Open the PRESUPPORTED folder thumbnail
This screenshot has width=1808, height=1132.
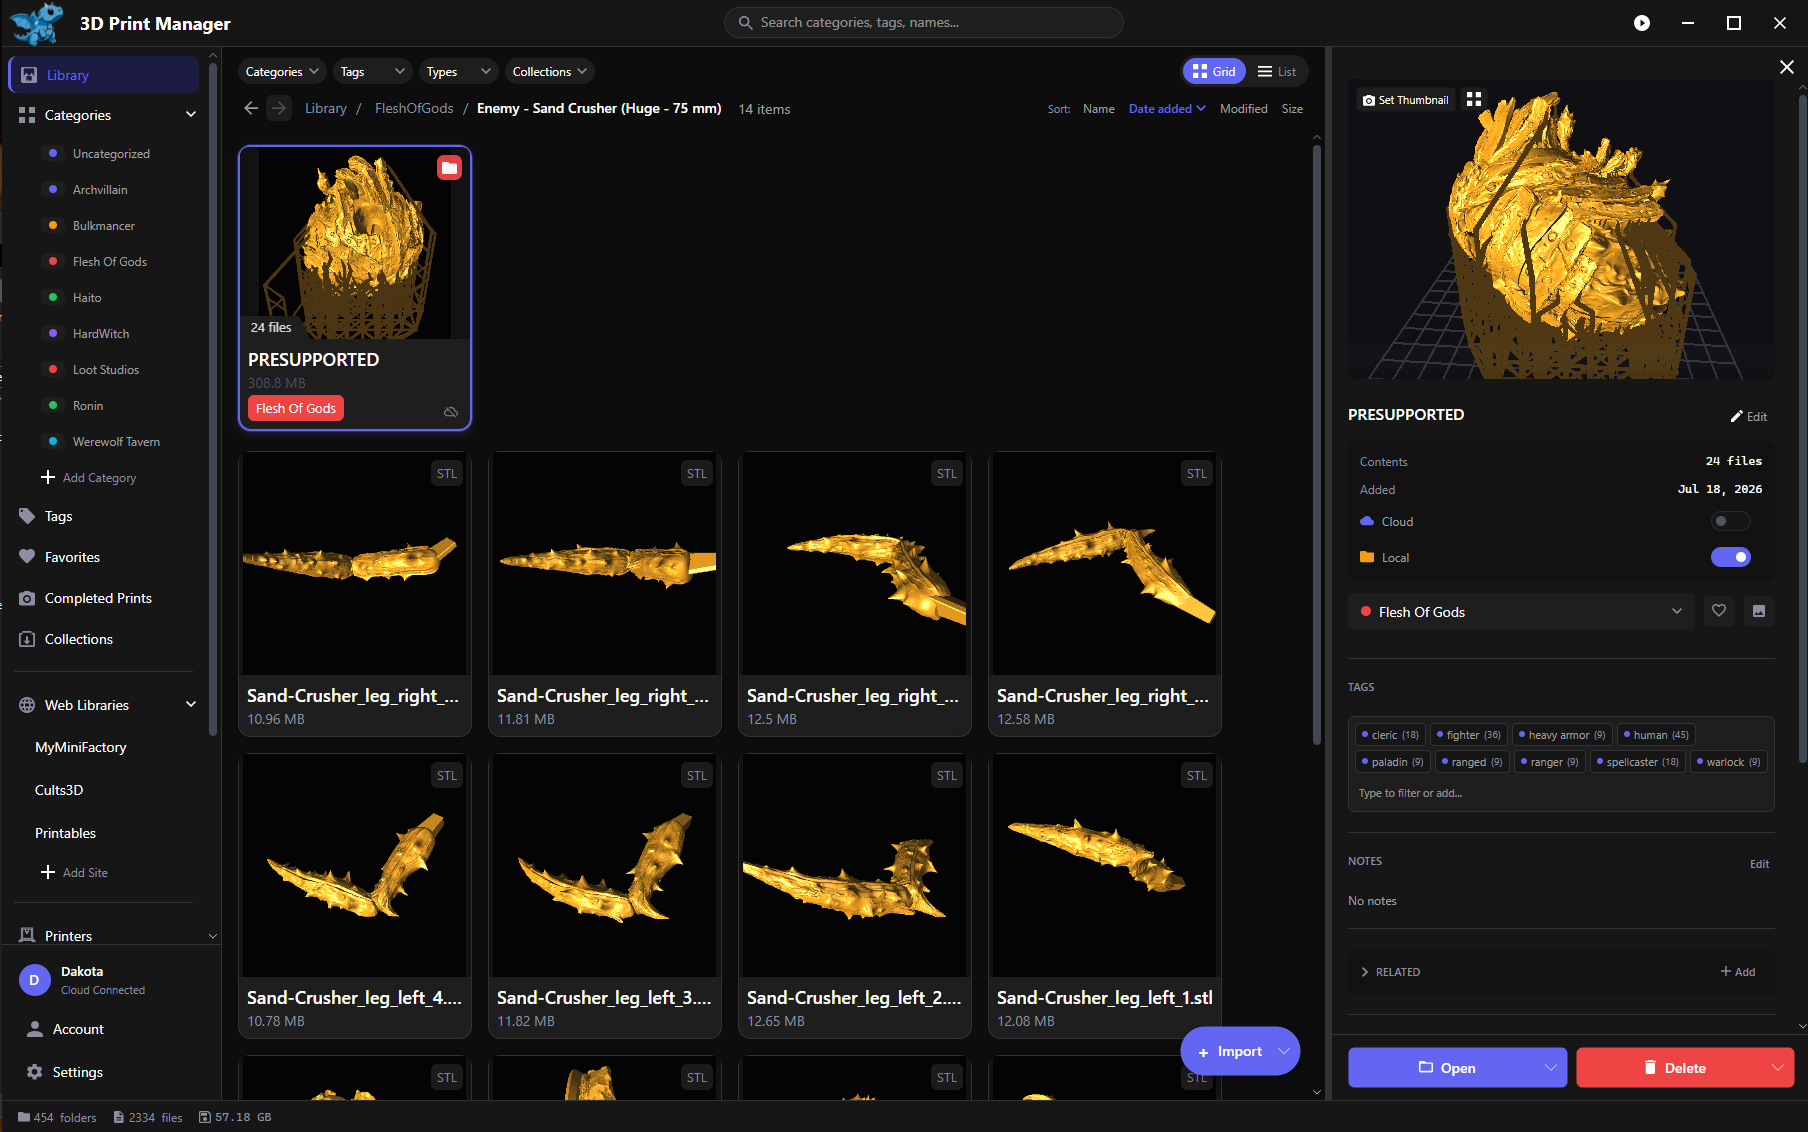point(355,244)
